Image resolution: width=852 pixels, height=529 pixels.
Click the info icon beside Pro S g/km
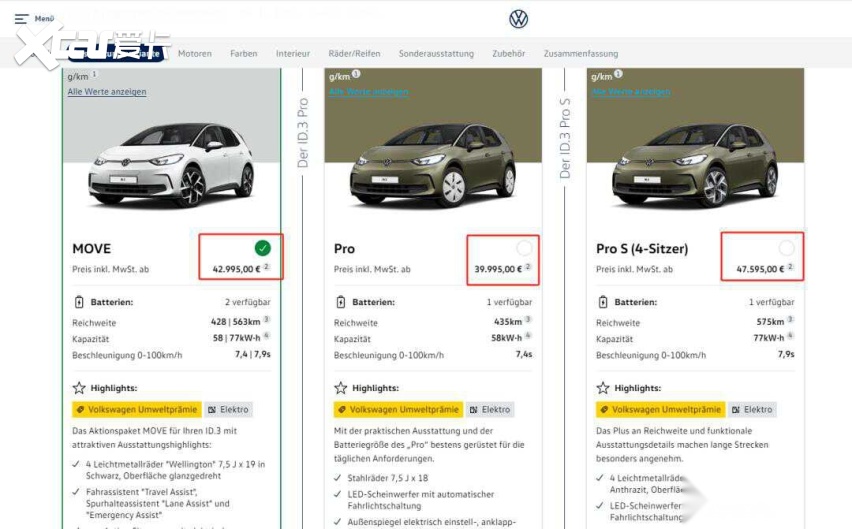tap(618, 74)
